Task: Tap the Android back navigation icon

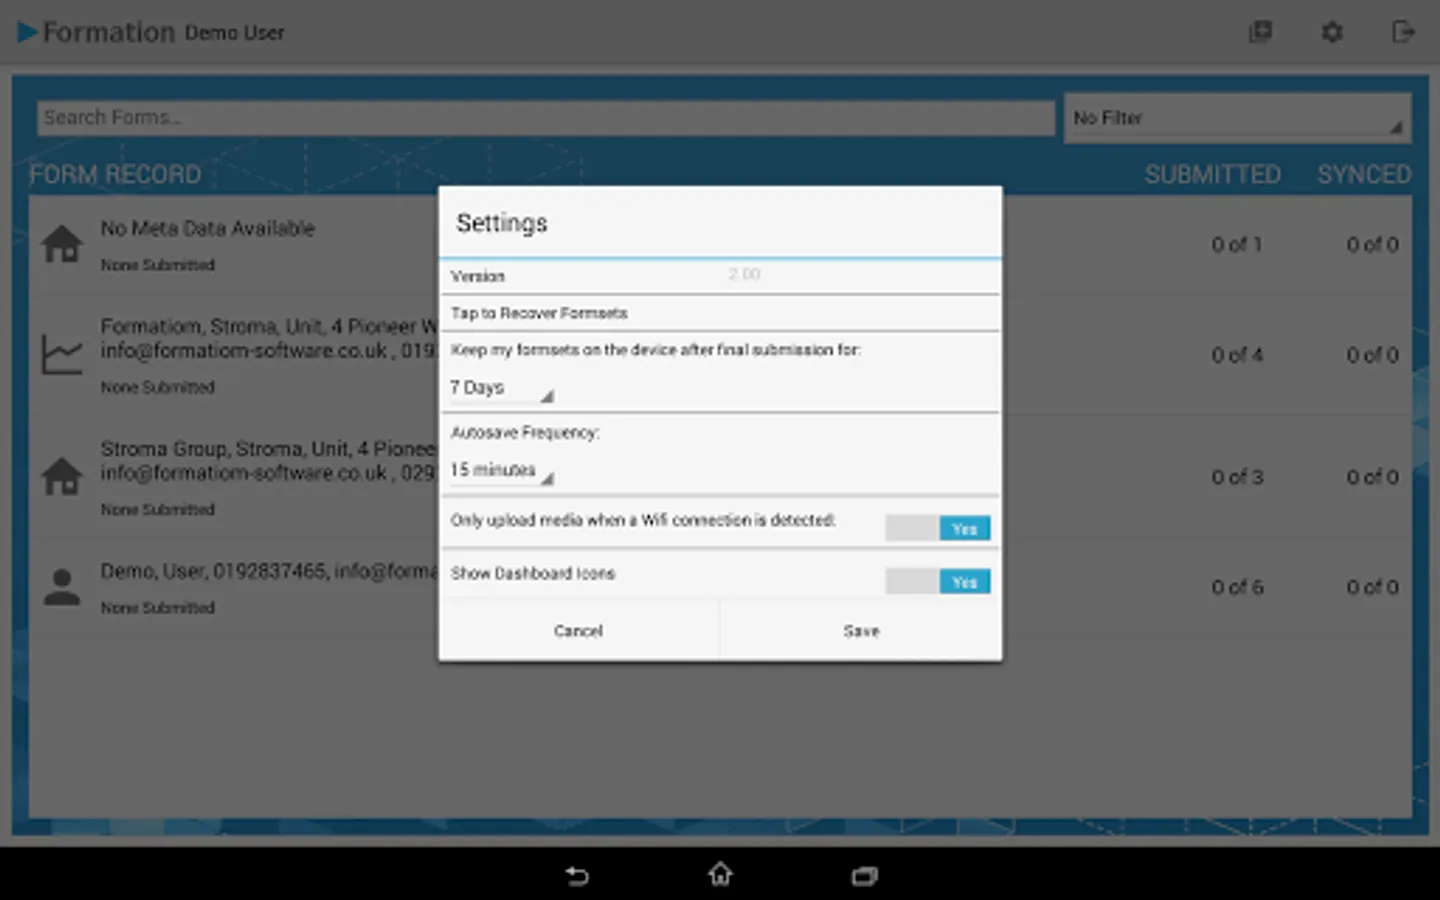Action: click(x=577, y=876)
